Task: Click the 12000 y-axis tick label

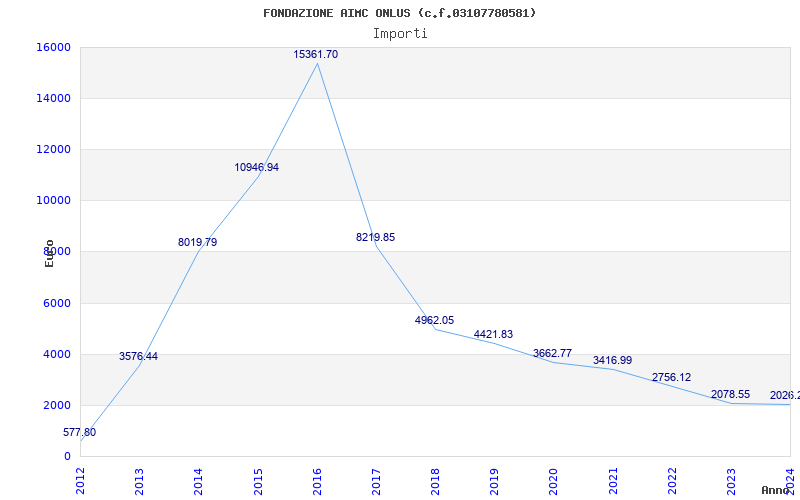Action: pos(53,149)
